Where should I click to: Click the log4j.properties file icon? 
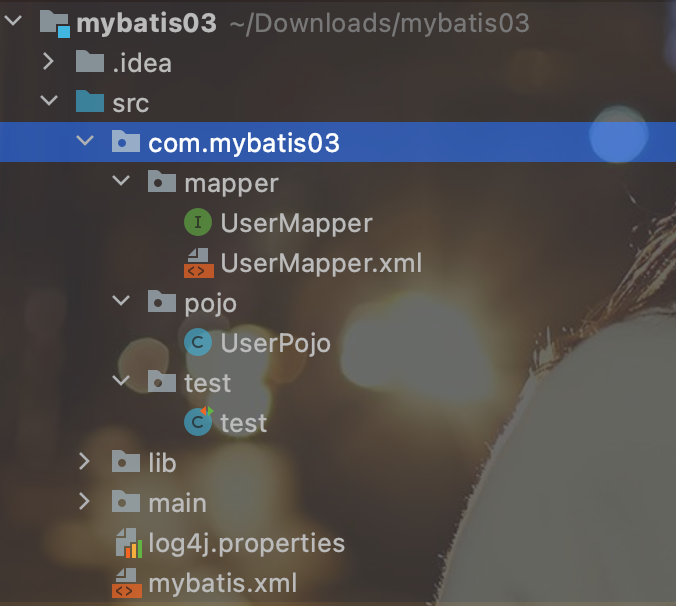[x=128, y=543]
